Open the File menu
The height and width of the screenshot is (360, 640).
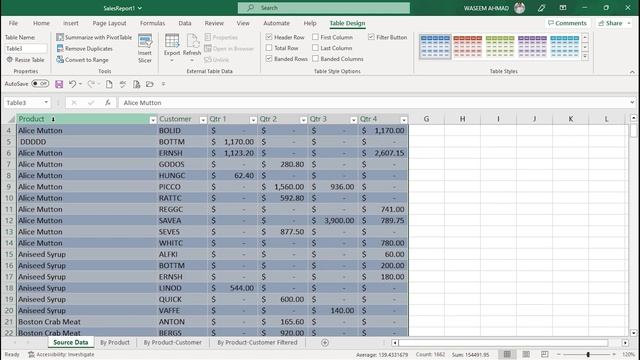tap(13, 23)
